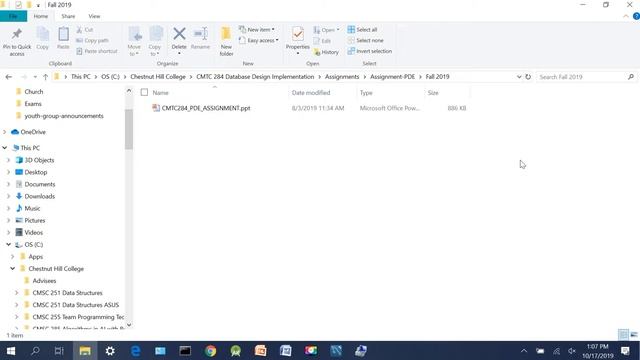Viewport: 640px width, 360px height.
Task: Click Chestnut Hill College in the breadcrumb
Action: click(158, 77)
